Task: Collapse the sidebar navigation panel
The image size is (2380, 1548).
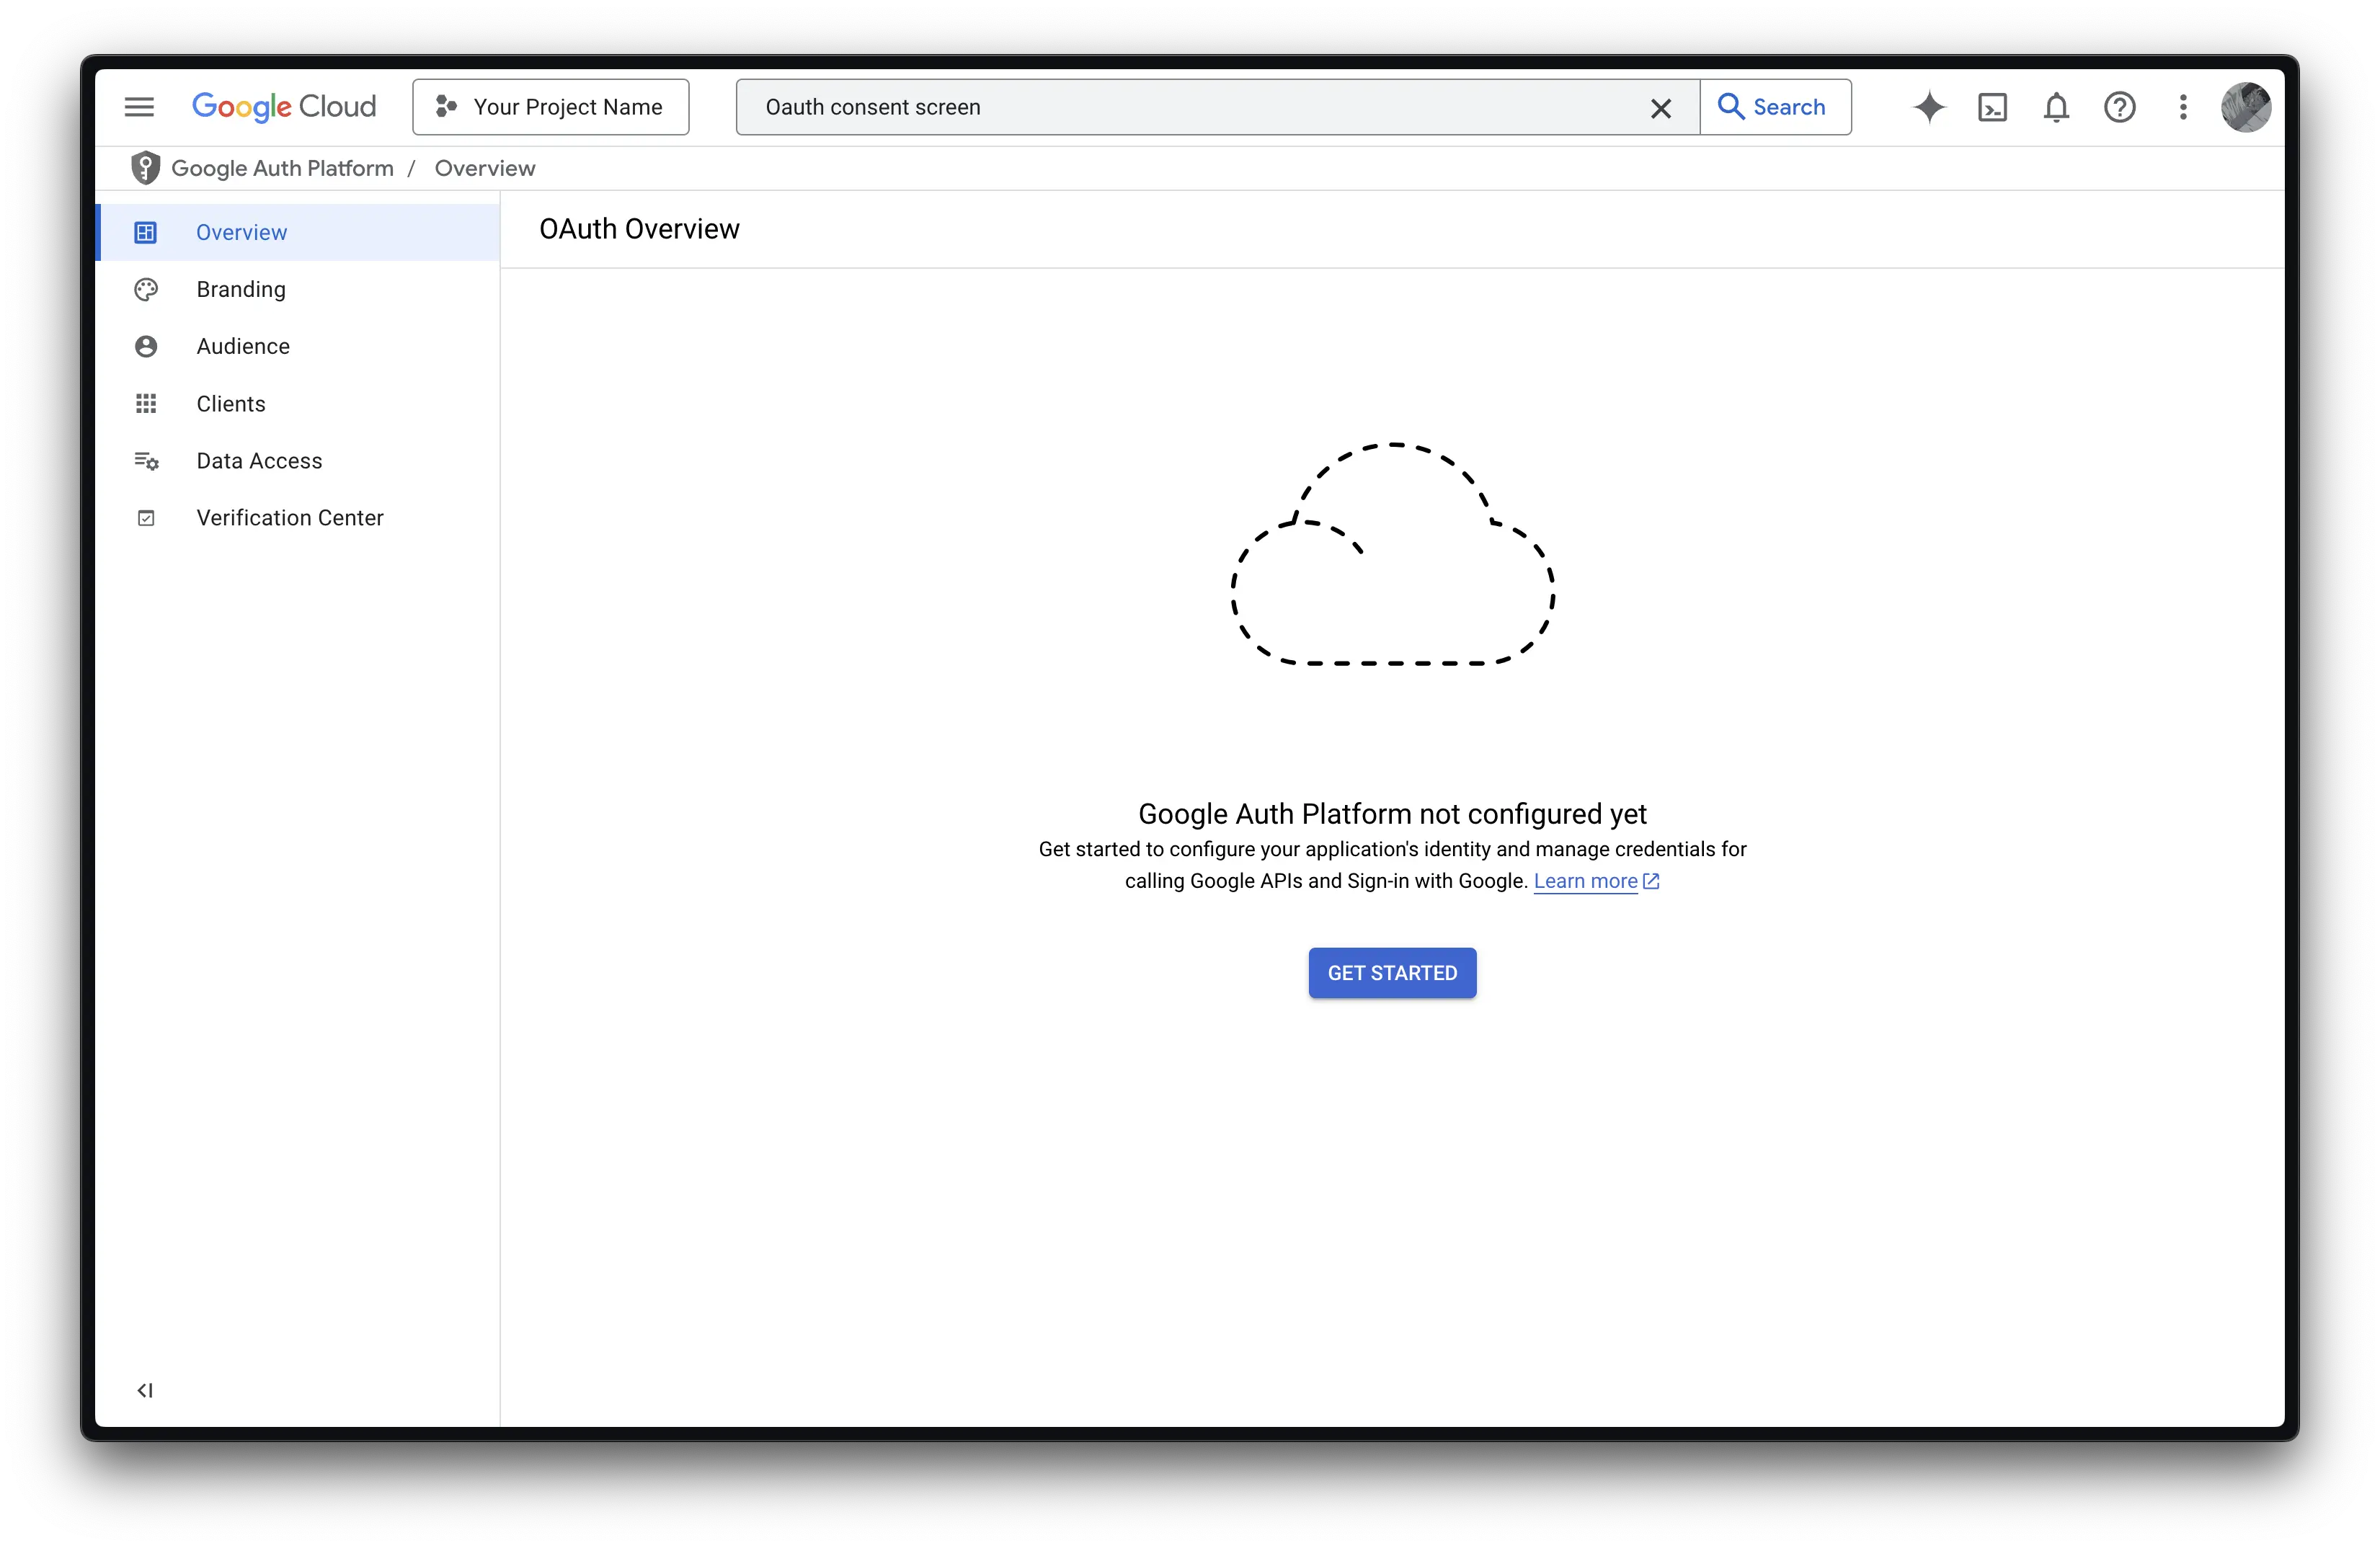Action: pos(145,1390)
